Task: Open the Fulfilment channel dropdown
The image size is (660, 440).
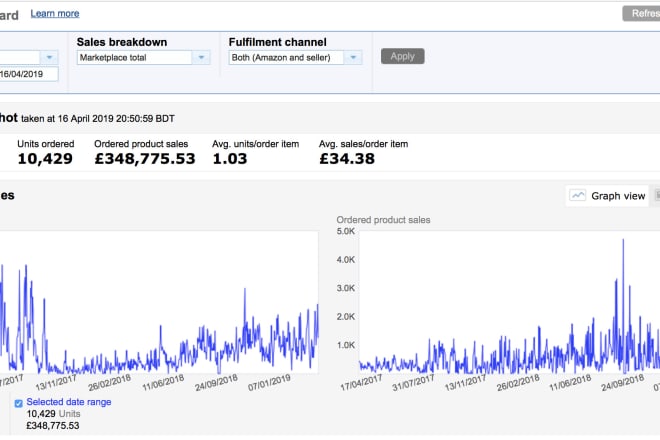Action: coord(295,58)
